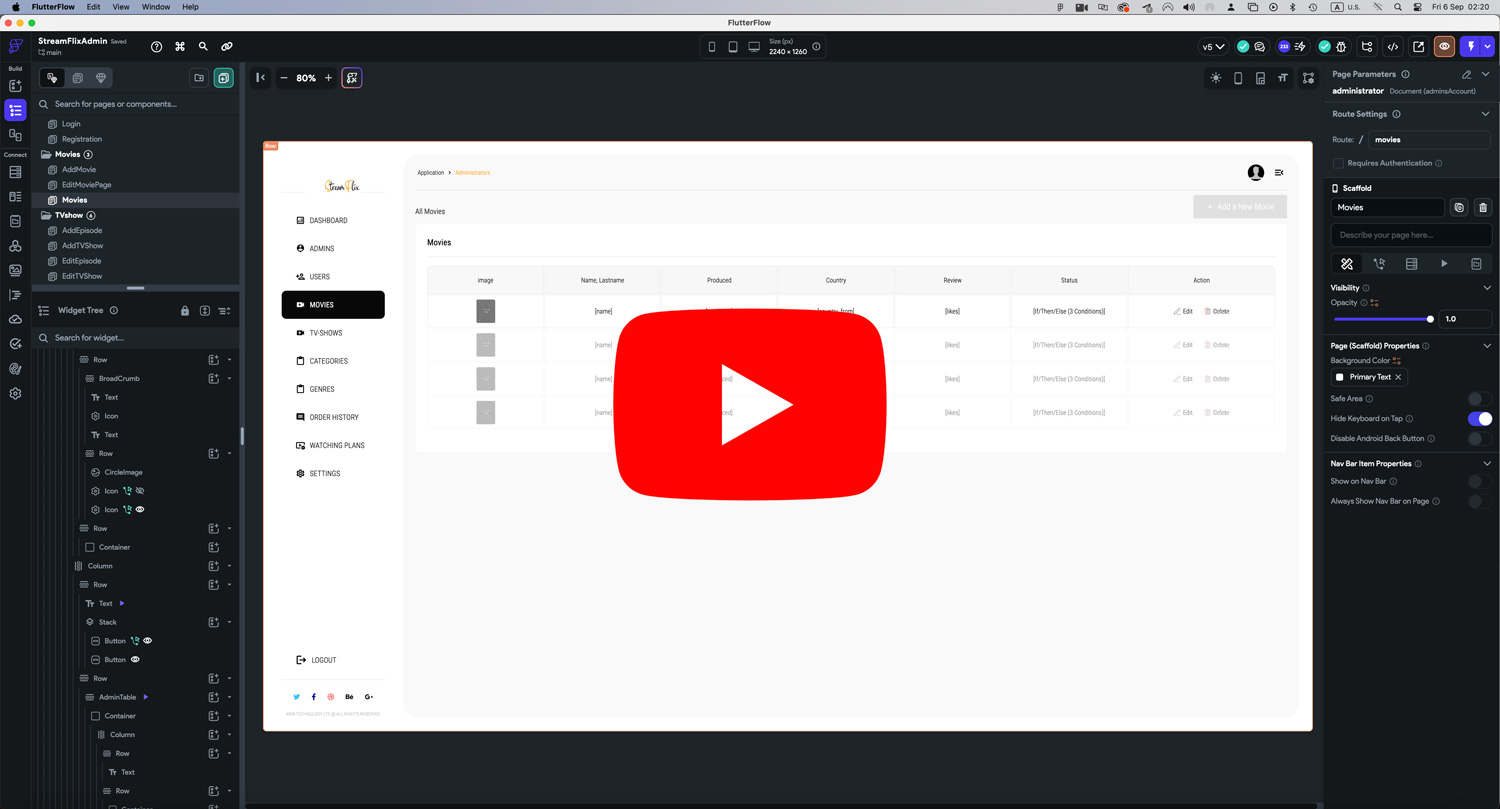Image resolution: width=1500 pixels, height=809 pixels.
Task: Click the help question mark icon
Action: click(x=156, y=46)
